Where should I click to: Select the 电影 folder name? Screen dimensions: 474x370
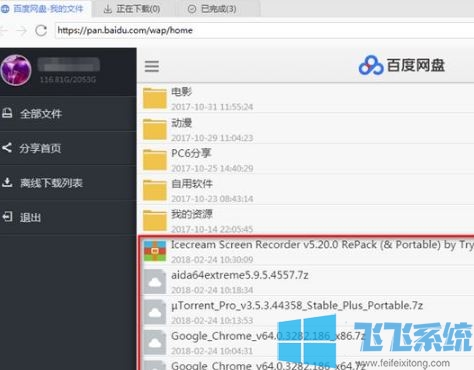coord(182,92)
